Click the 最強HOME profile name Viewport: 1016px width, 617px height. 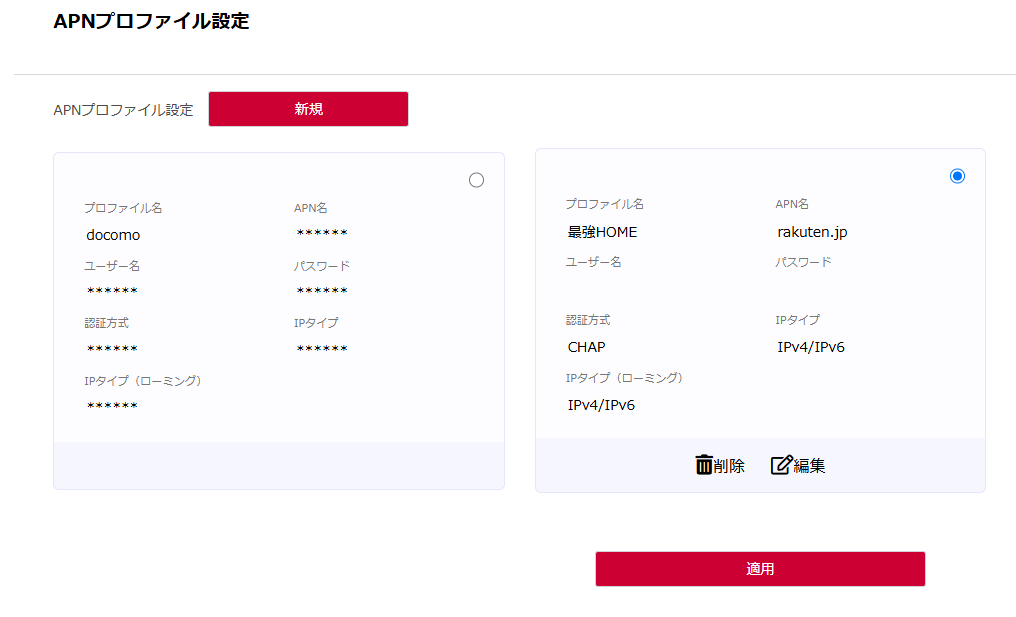602,232
